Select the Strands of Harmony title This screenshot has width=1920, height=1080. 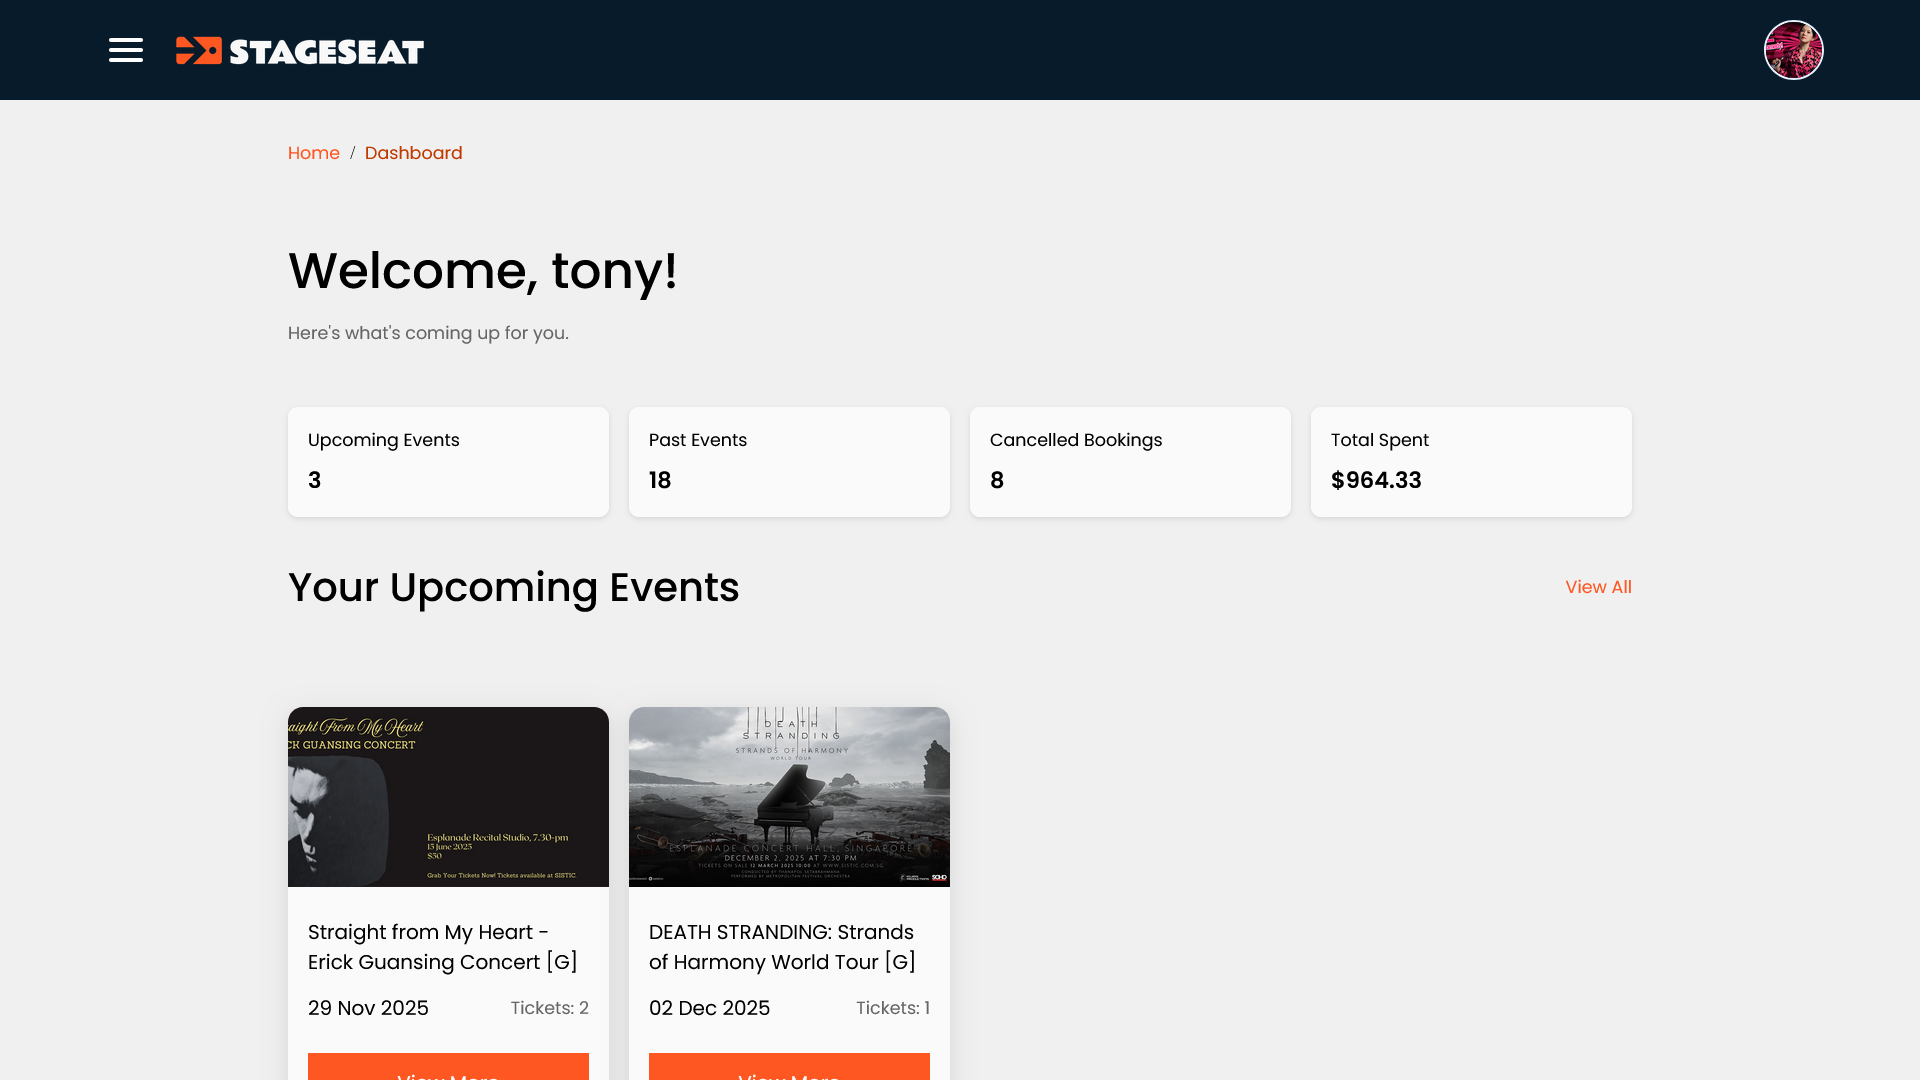coord(781,947)
